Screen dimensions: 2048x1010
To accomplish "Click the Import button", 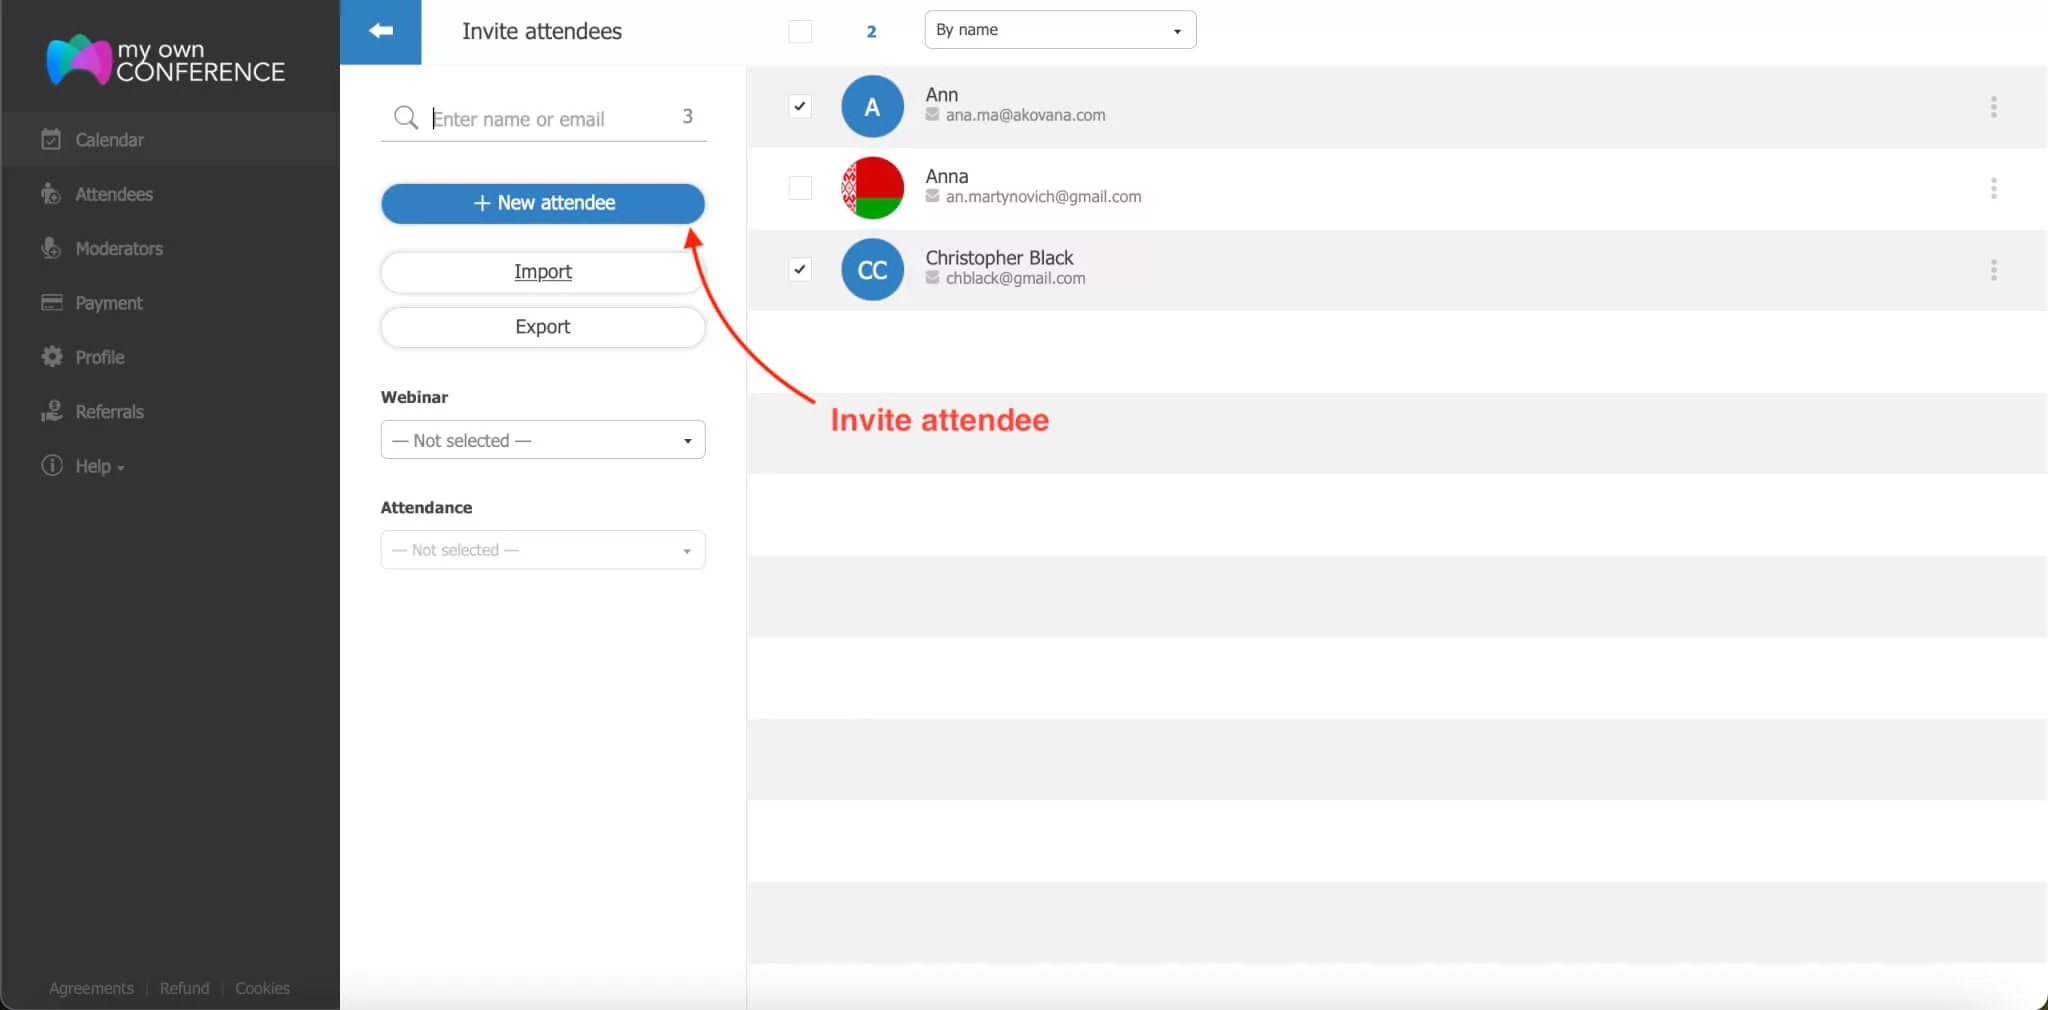I will tap(542, 272).
